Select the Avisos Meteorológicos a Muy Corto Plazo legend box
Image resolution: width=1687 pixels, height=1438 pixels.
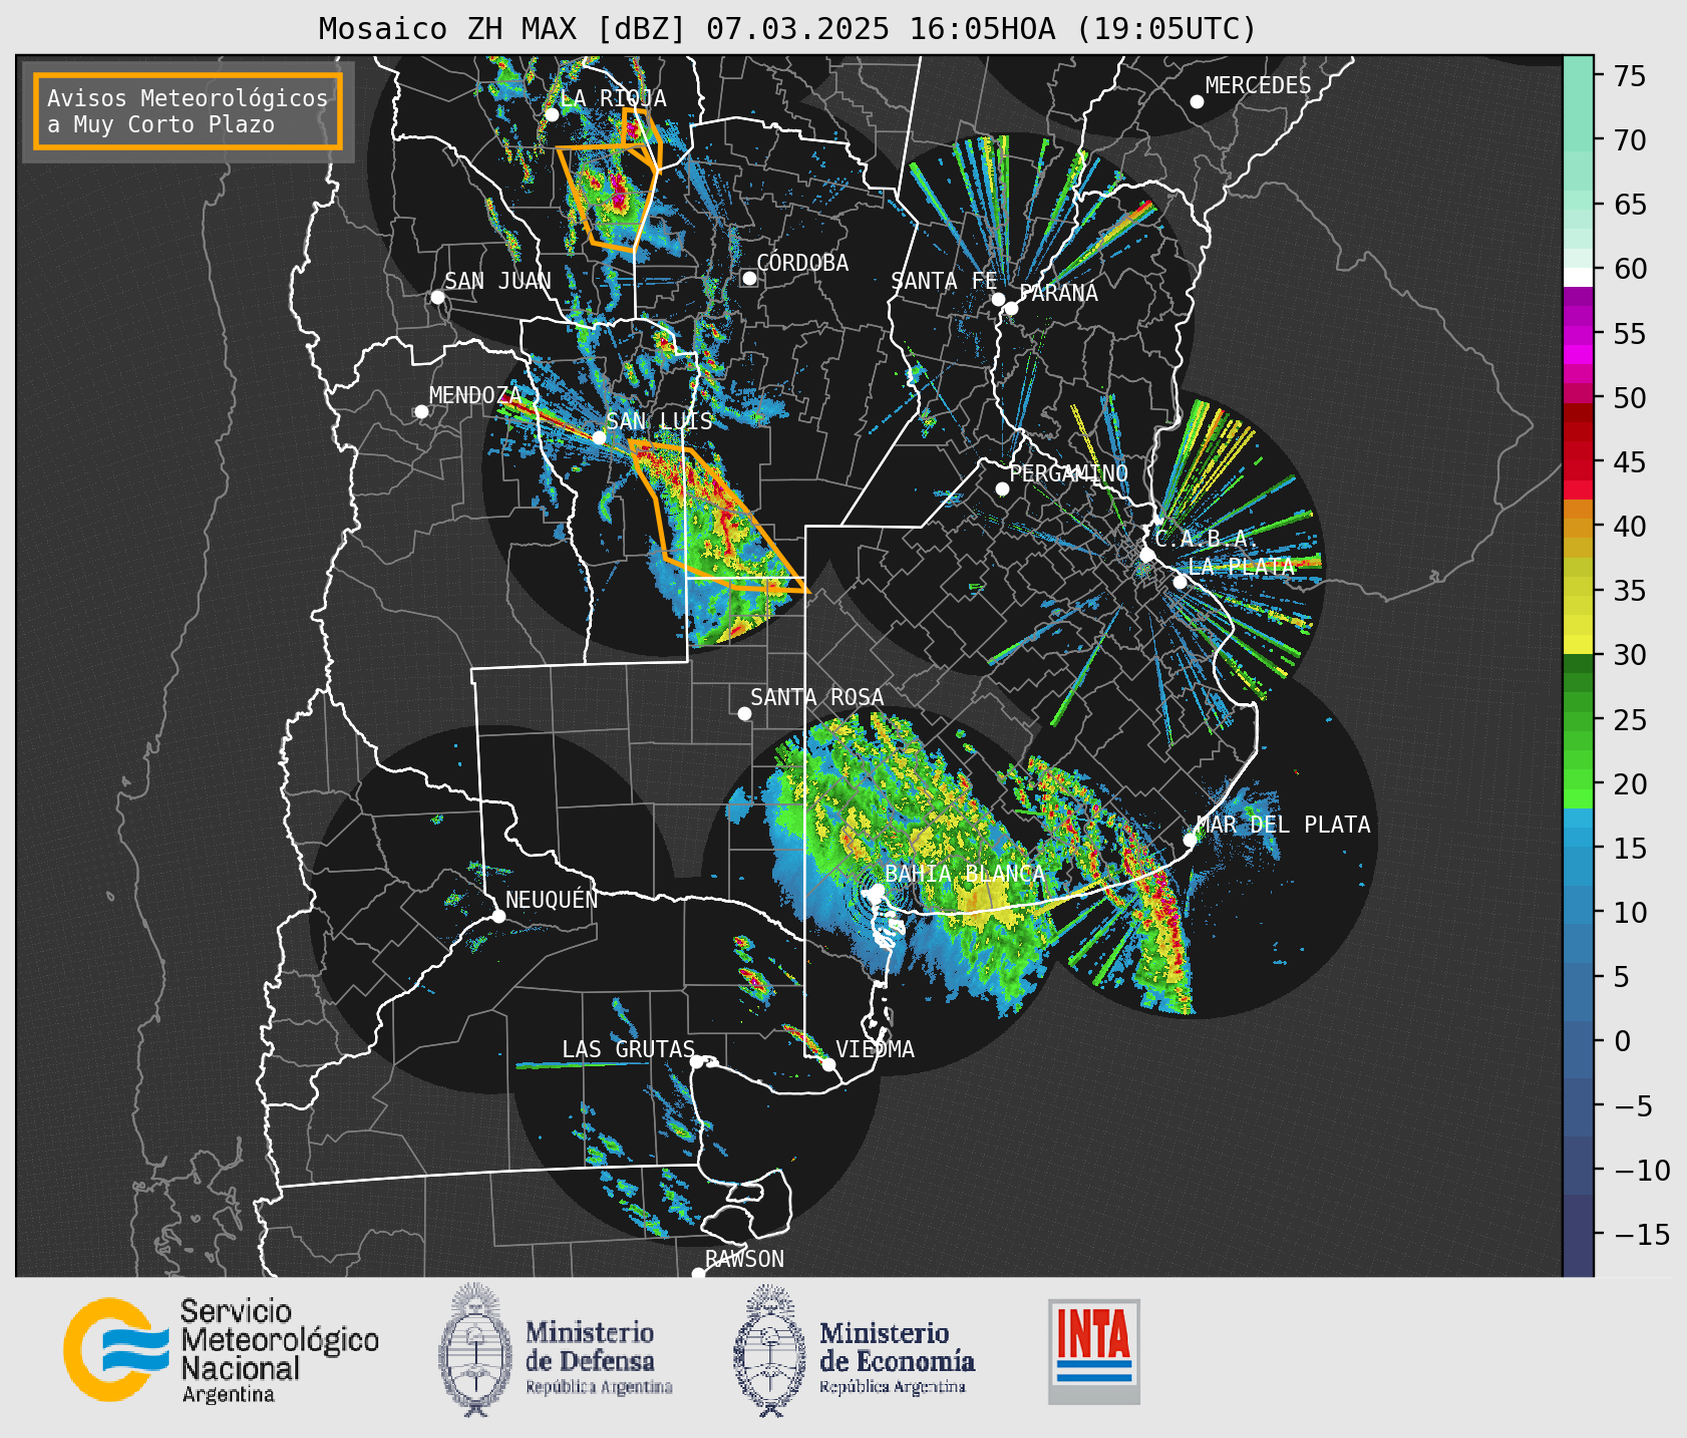pos(188,111)
